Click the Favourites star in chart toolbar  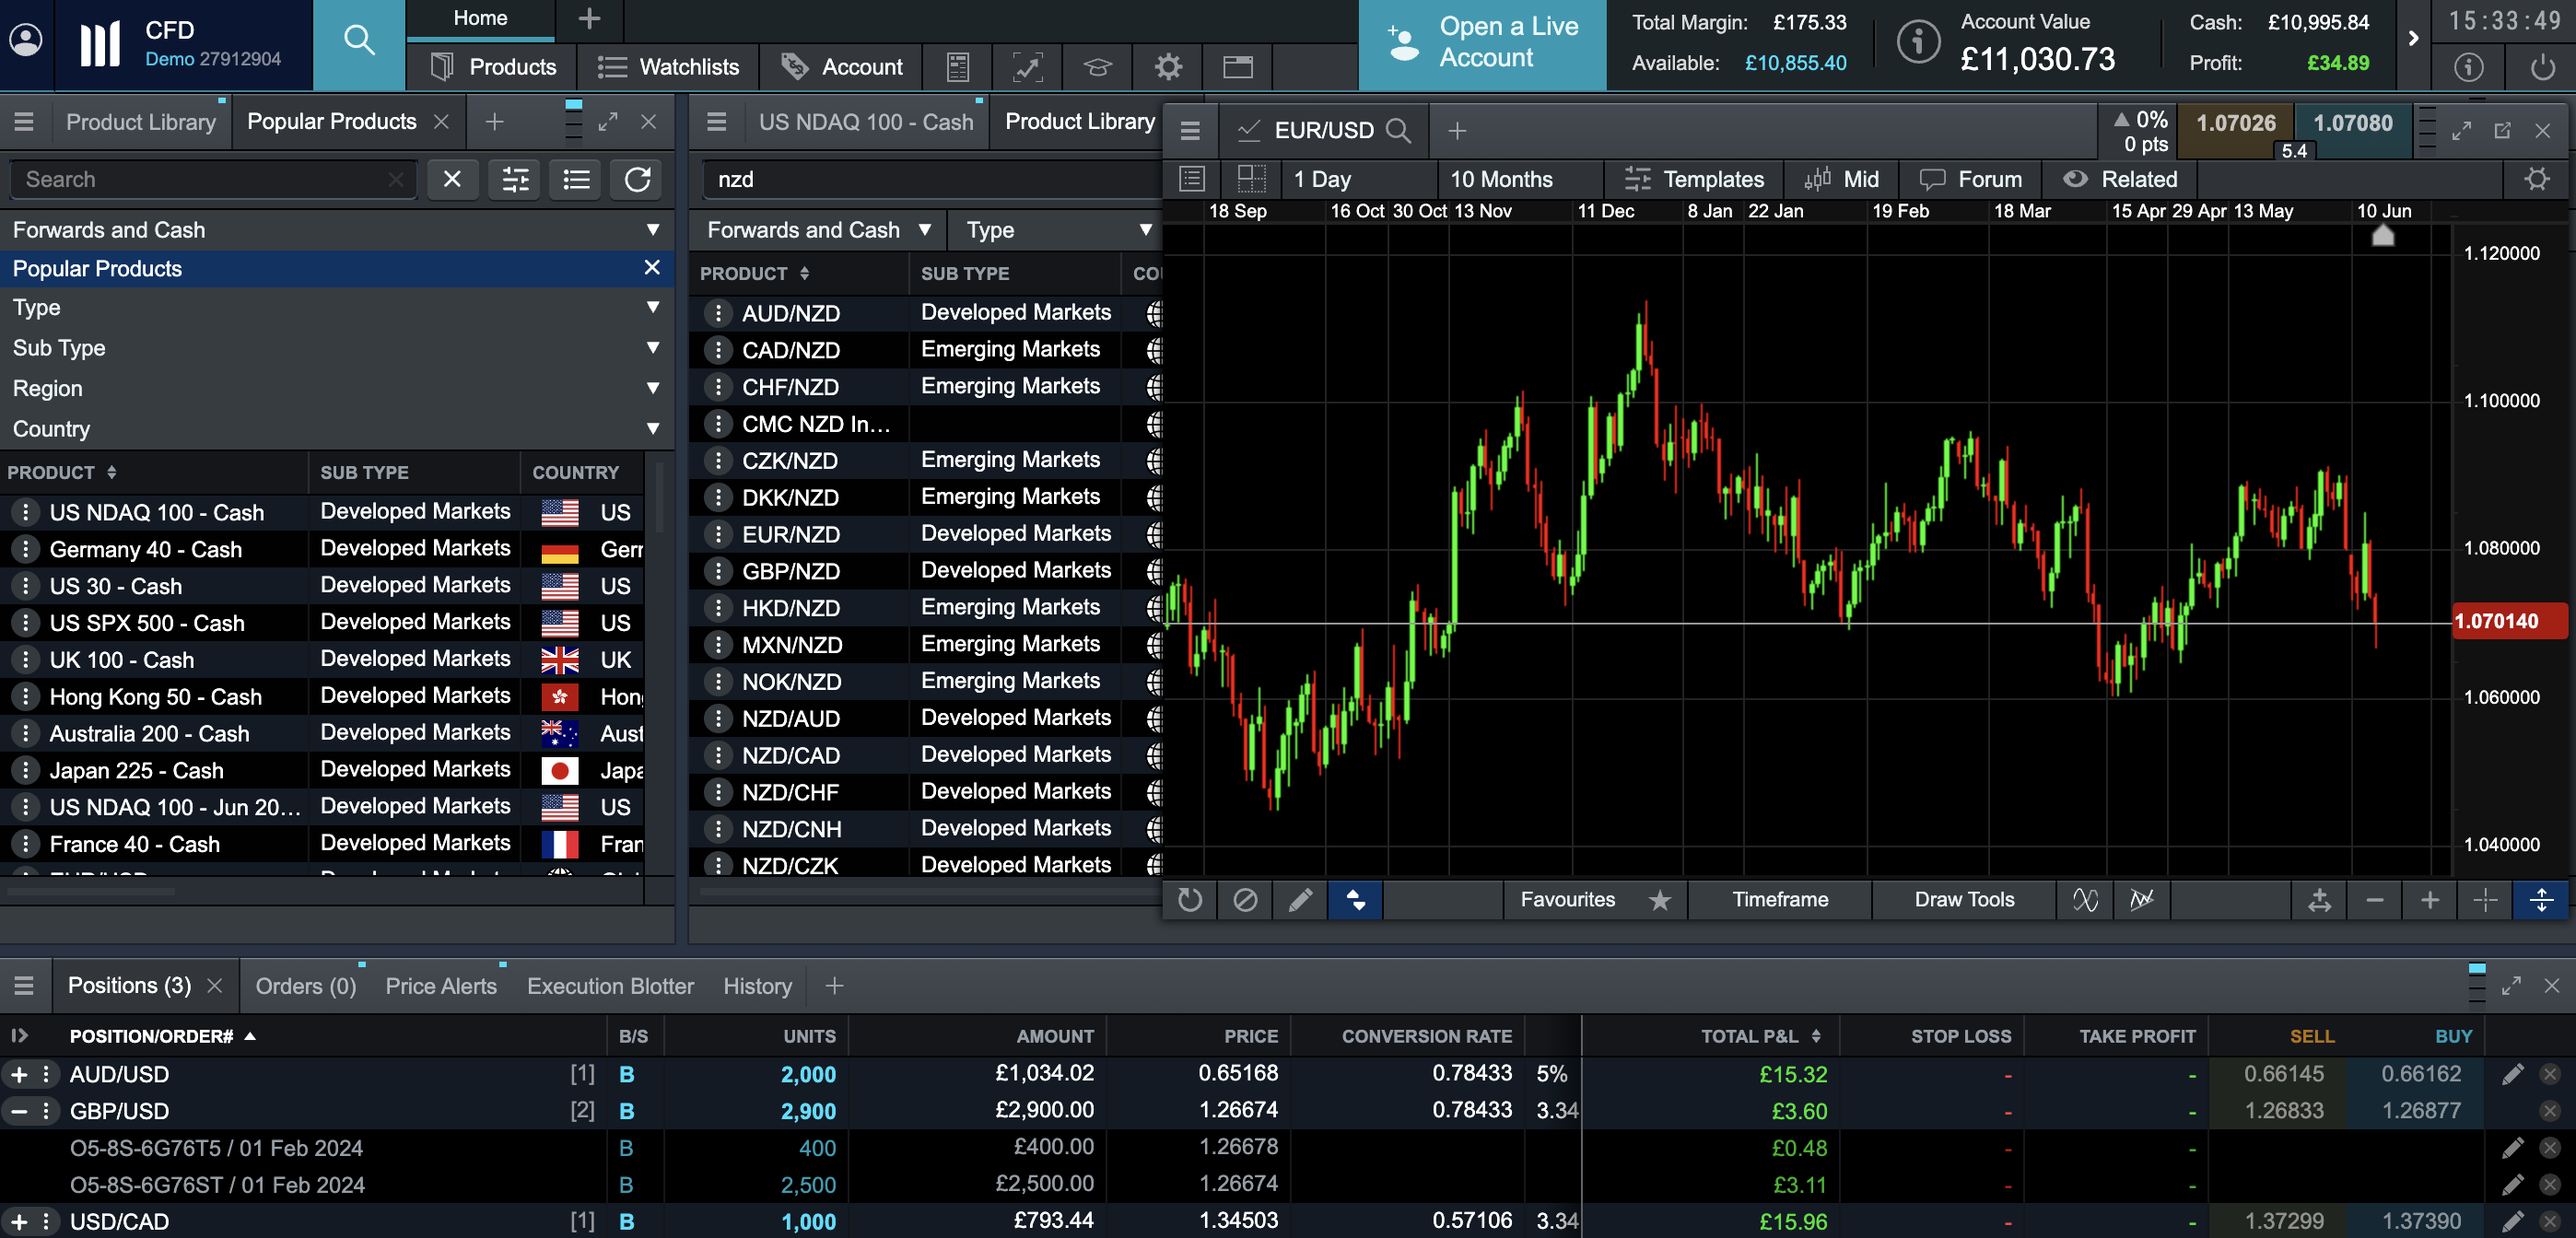point(1659,900)
